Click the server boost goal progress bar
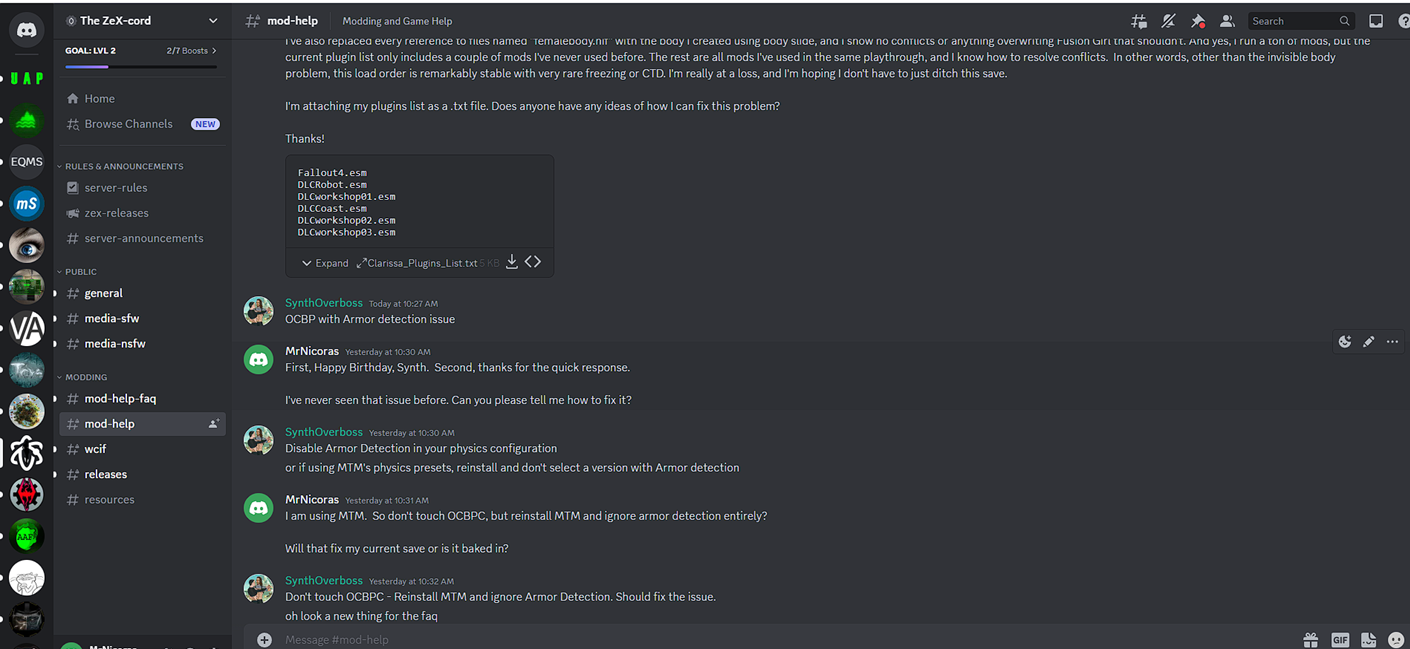Image resolution: width=1410 pixels, height=649 pixels. 141,67
